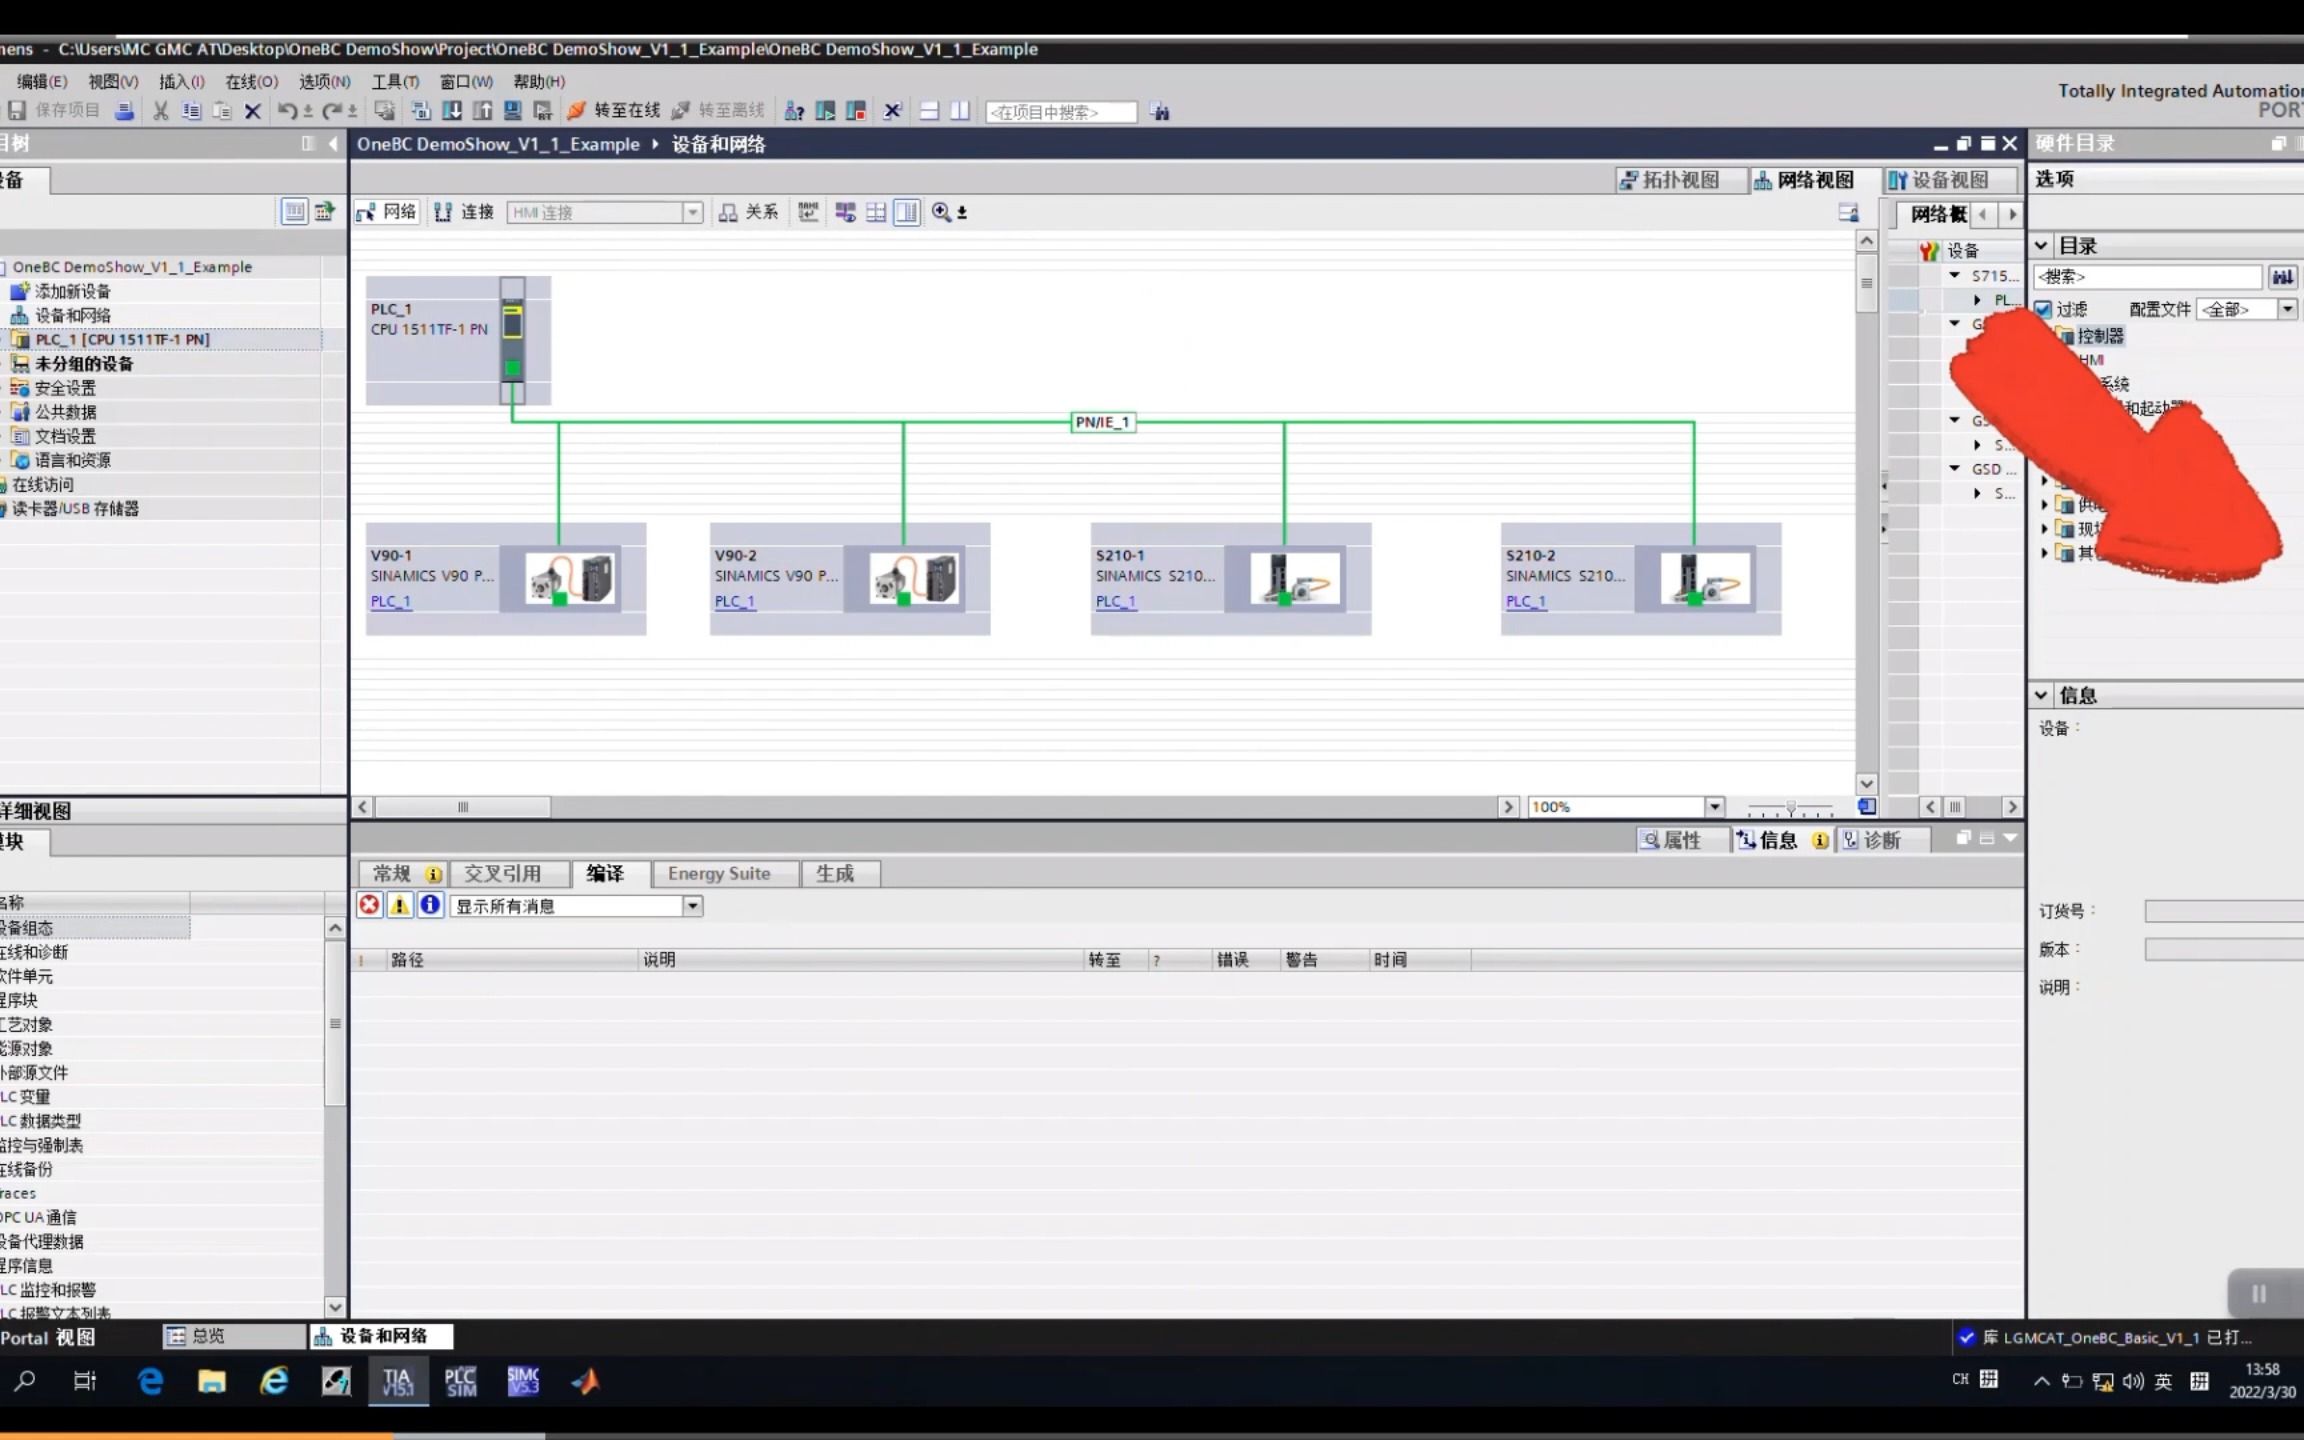This screenshot has width=2304, height=1440.
Task: Split editor space horizontally
Action: point(929,111)
